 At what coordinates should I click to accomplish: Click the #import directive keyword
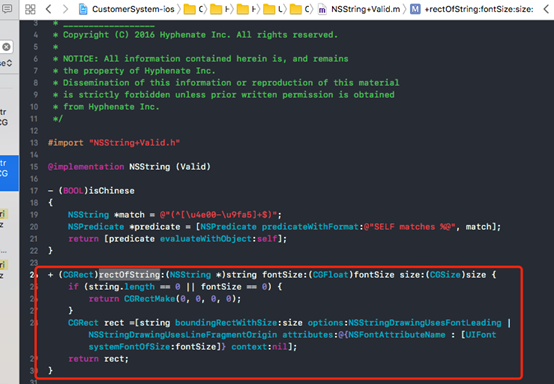[x=66, y=143]
